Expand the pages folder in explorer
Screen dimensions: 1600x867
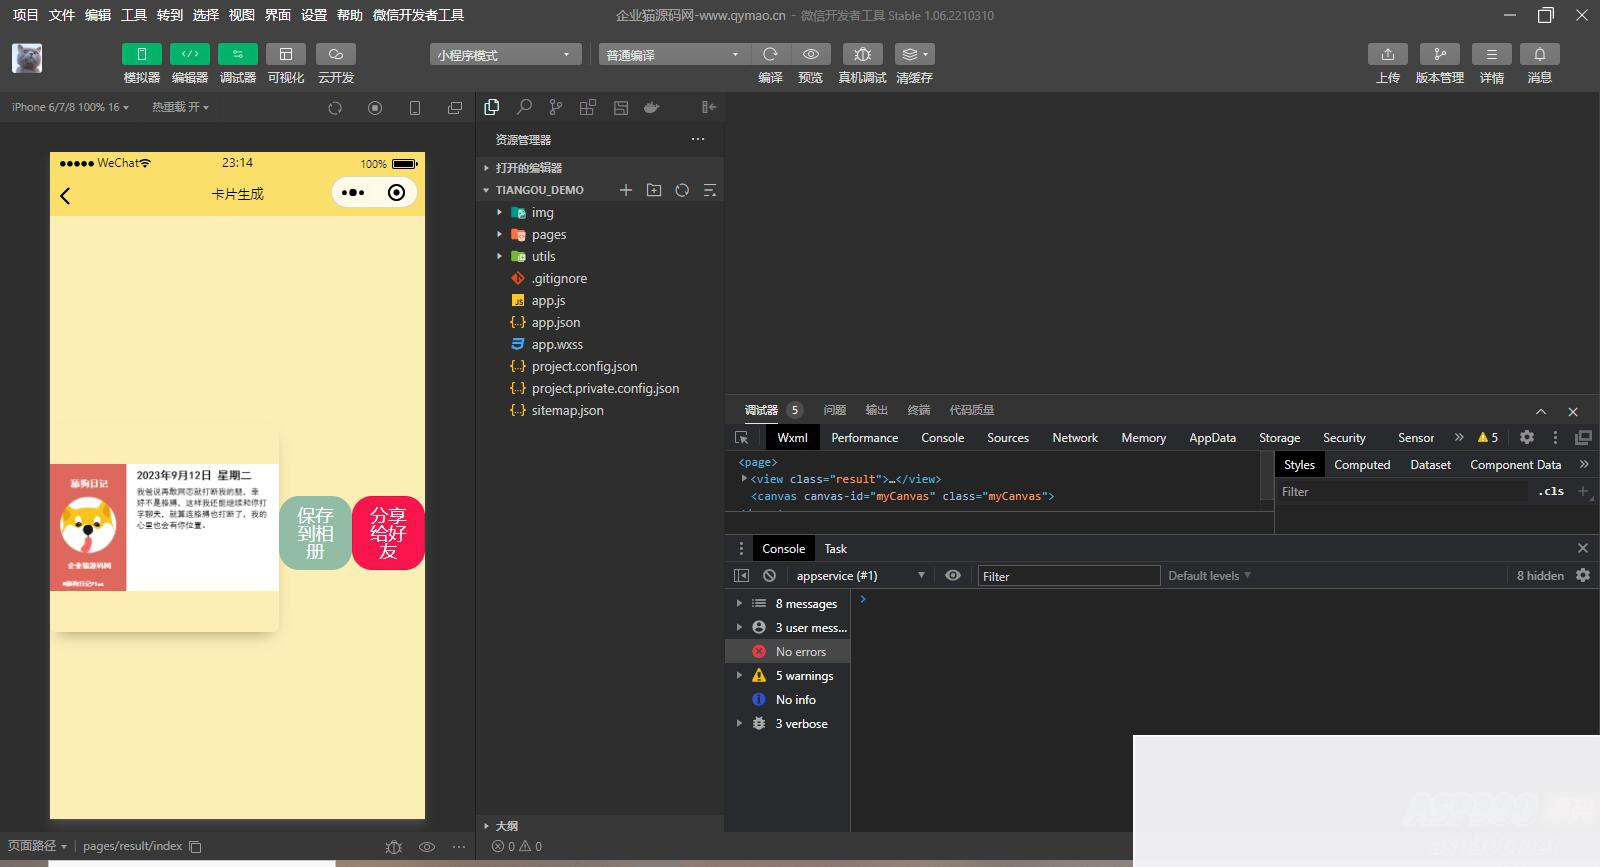click(x=548, y=235)
